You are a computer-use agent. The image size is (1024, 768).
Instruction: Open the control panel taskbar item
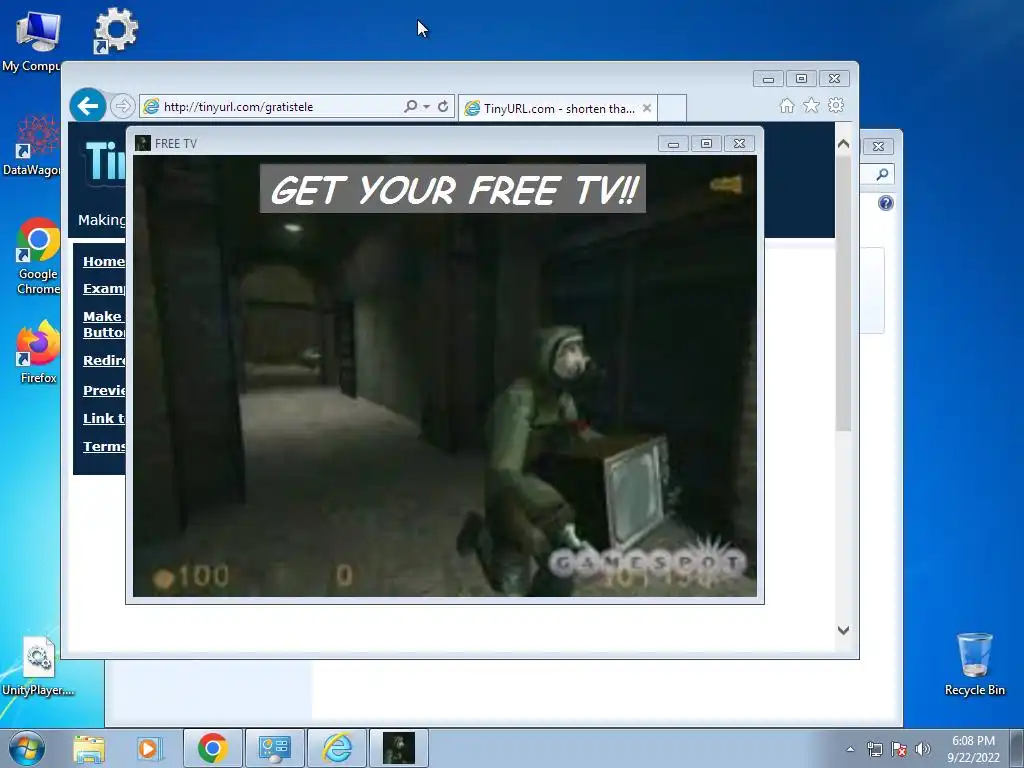274,748
